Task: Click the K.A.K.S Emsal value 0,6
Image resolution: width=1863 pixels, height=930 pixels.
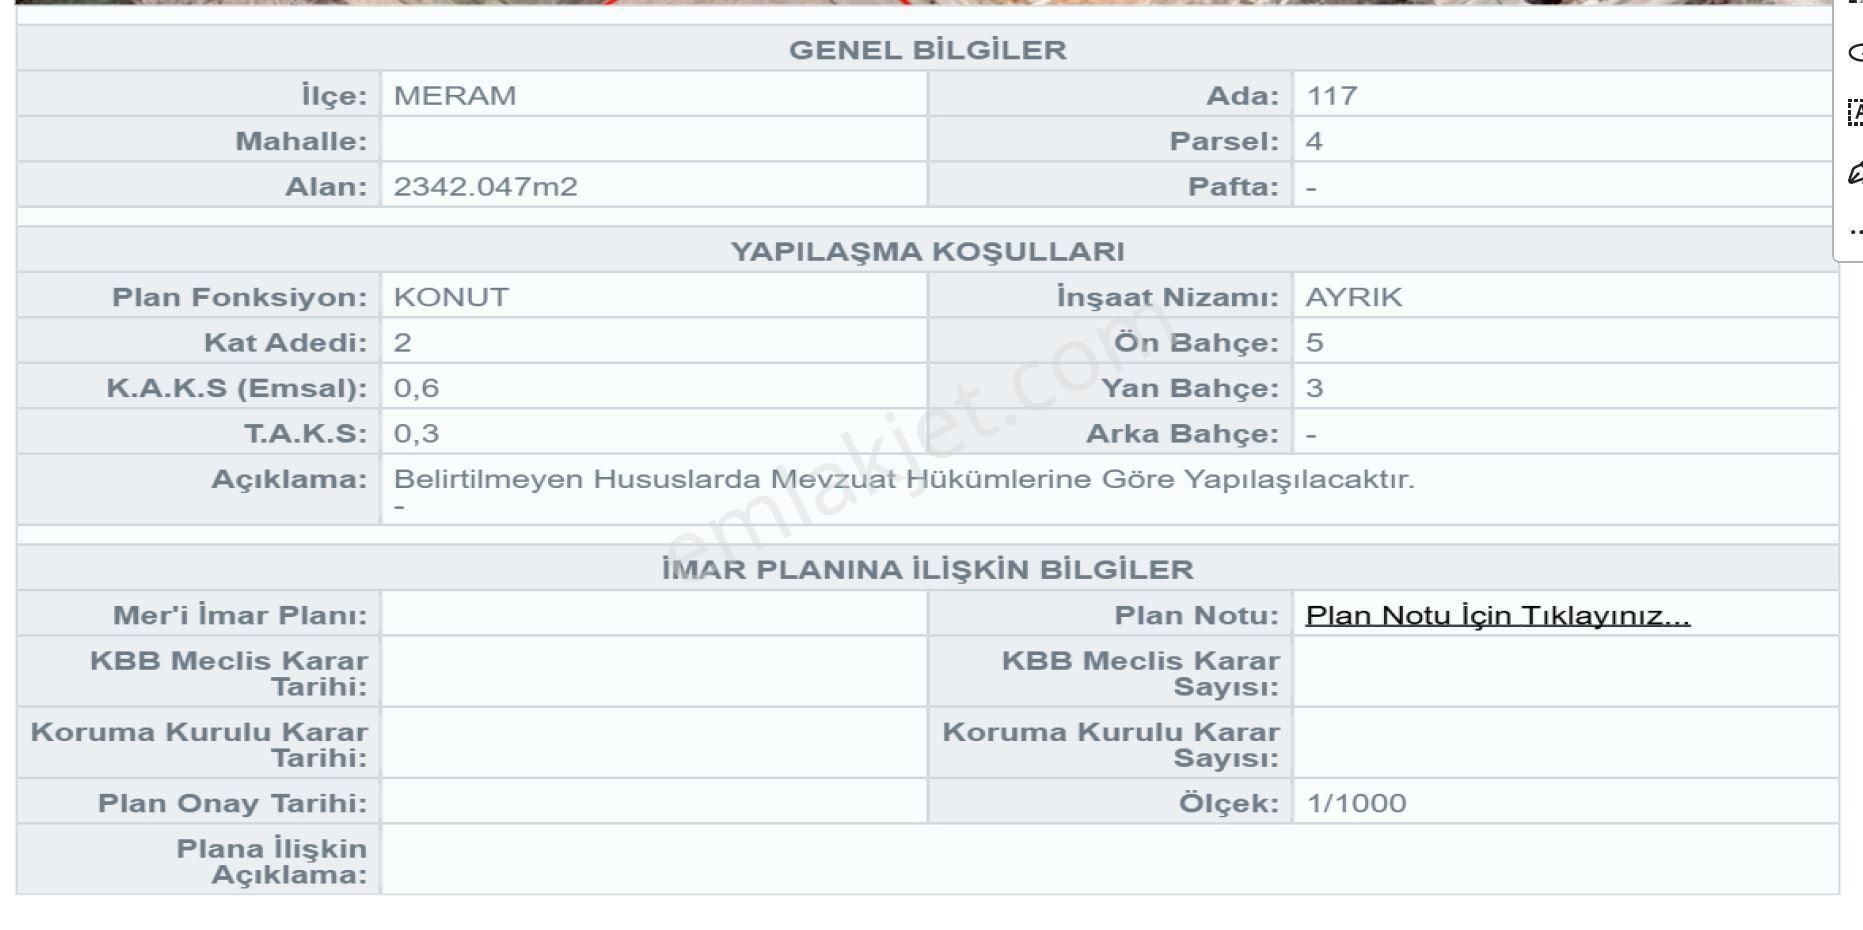Action: (414, 388)
